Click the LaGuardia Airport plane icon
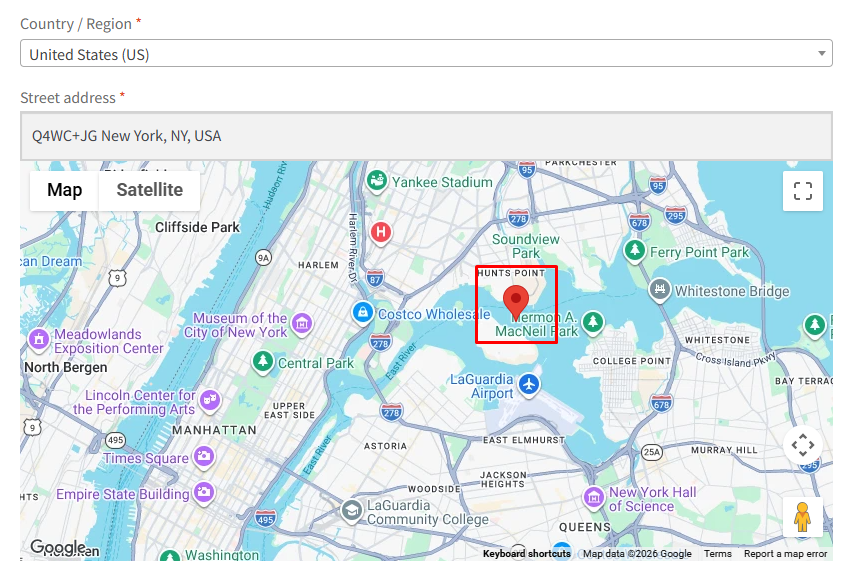Screen dimensions: 856x576 tap(529, 385)
